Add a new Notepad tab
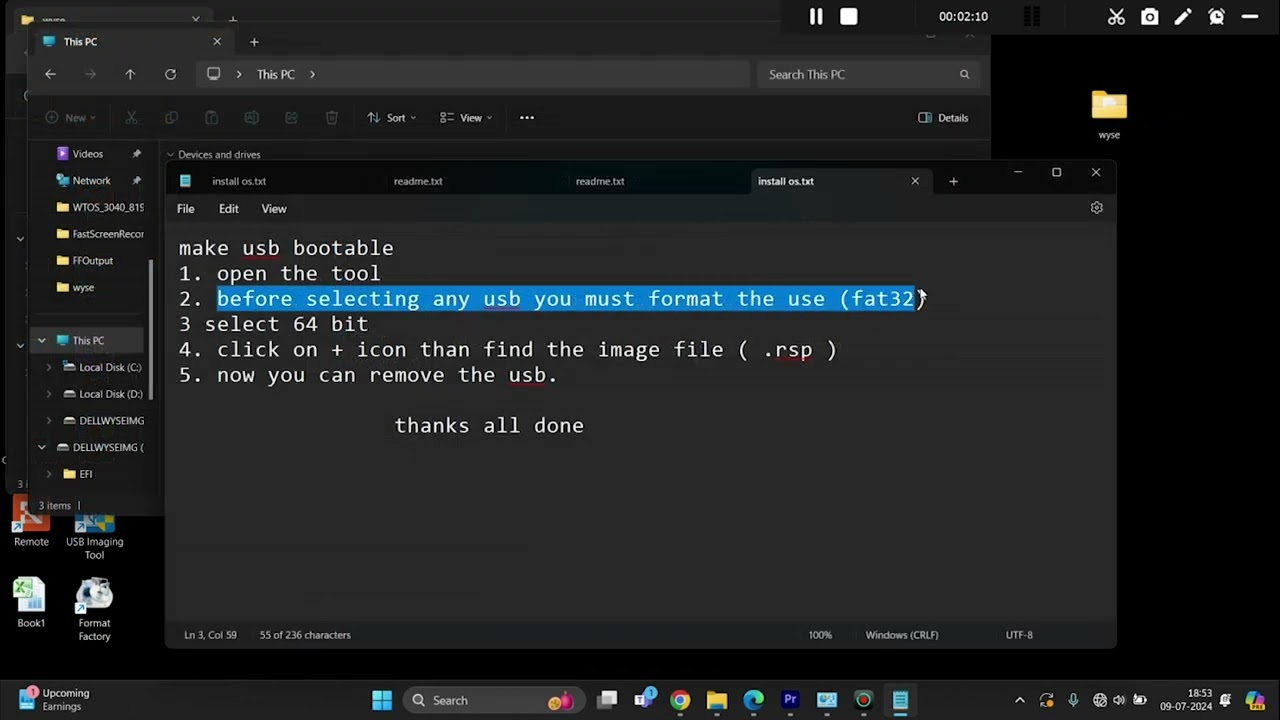 pos(953,181)
